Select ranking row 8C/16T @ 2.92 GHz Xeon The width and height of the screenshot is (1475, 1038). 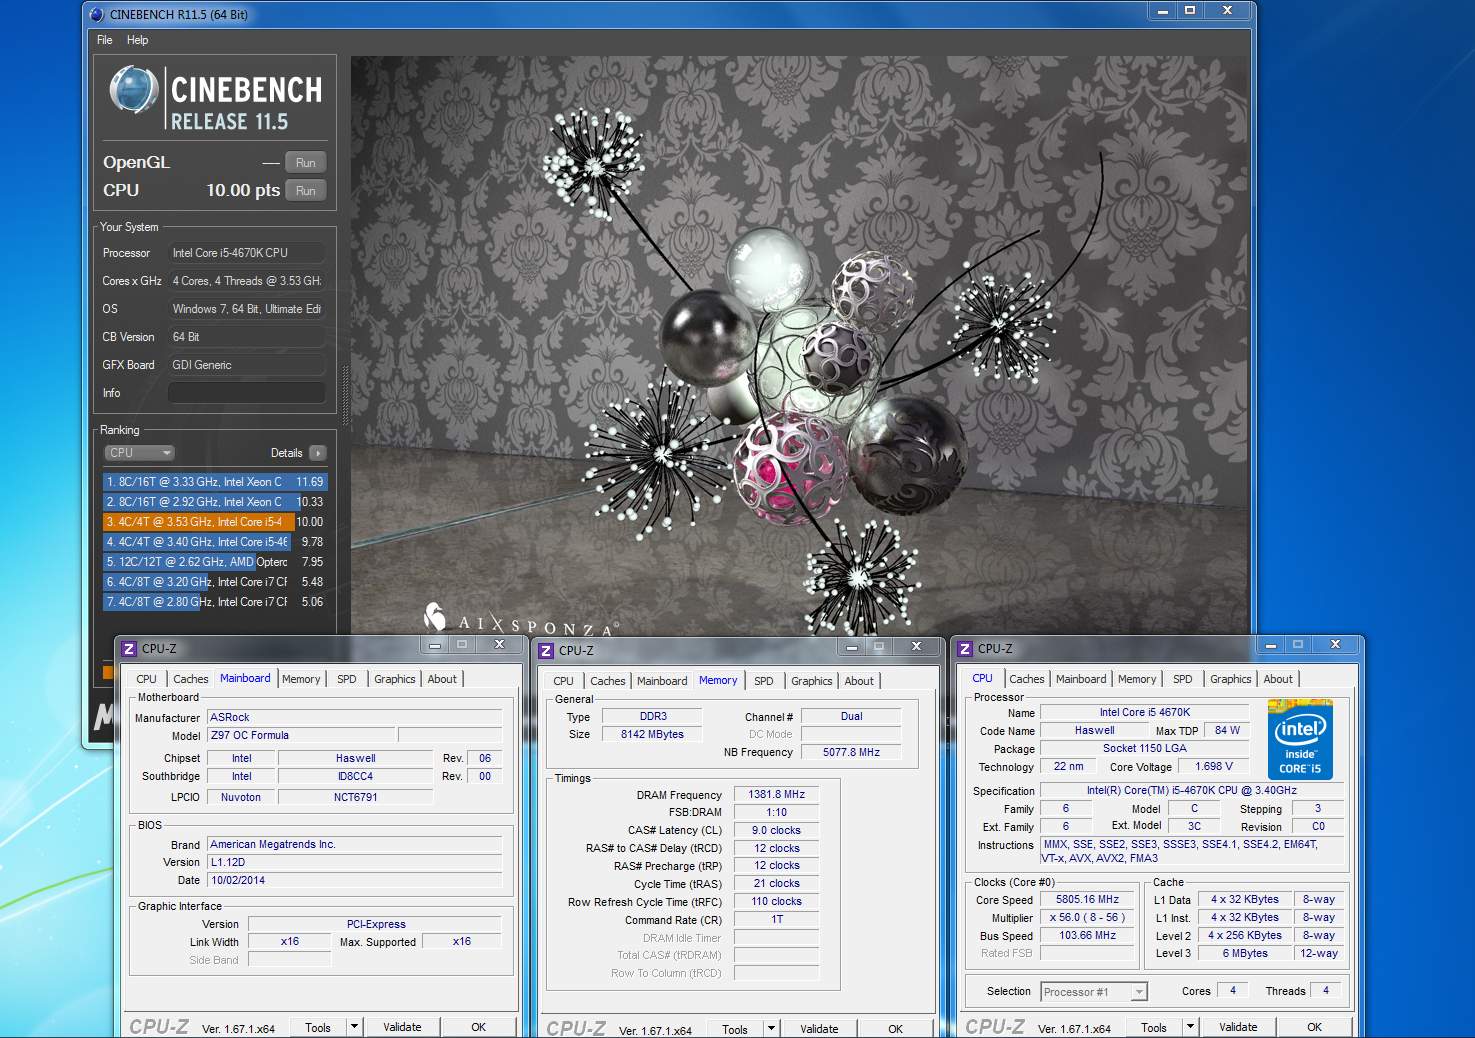tap(215, 502)
